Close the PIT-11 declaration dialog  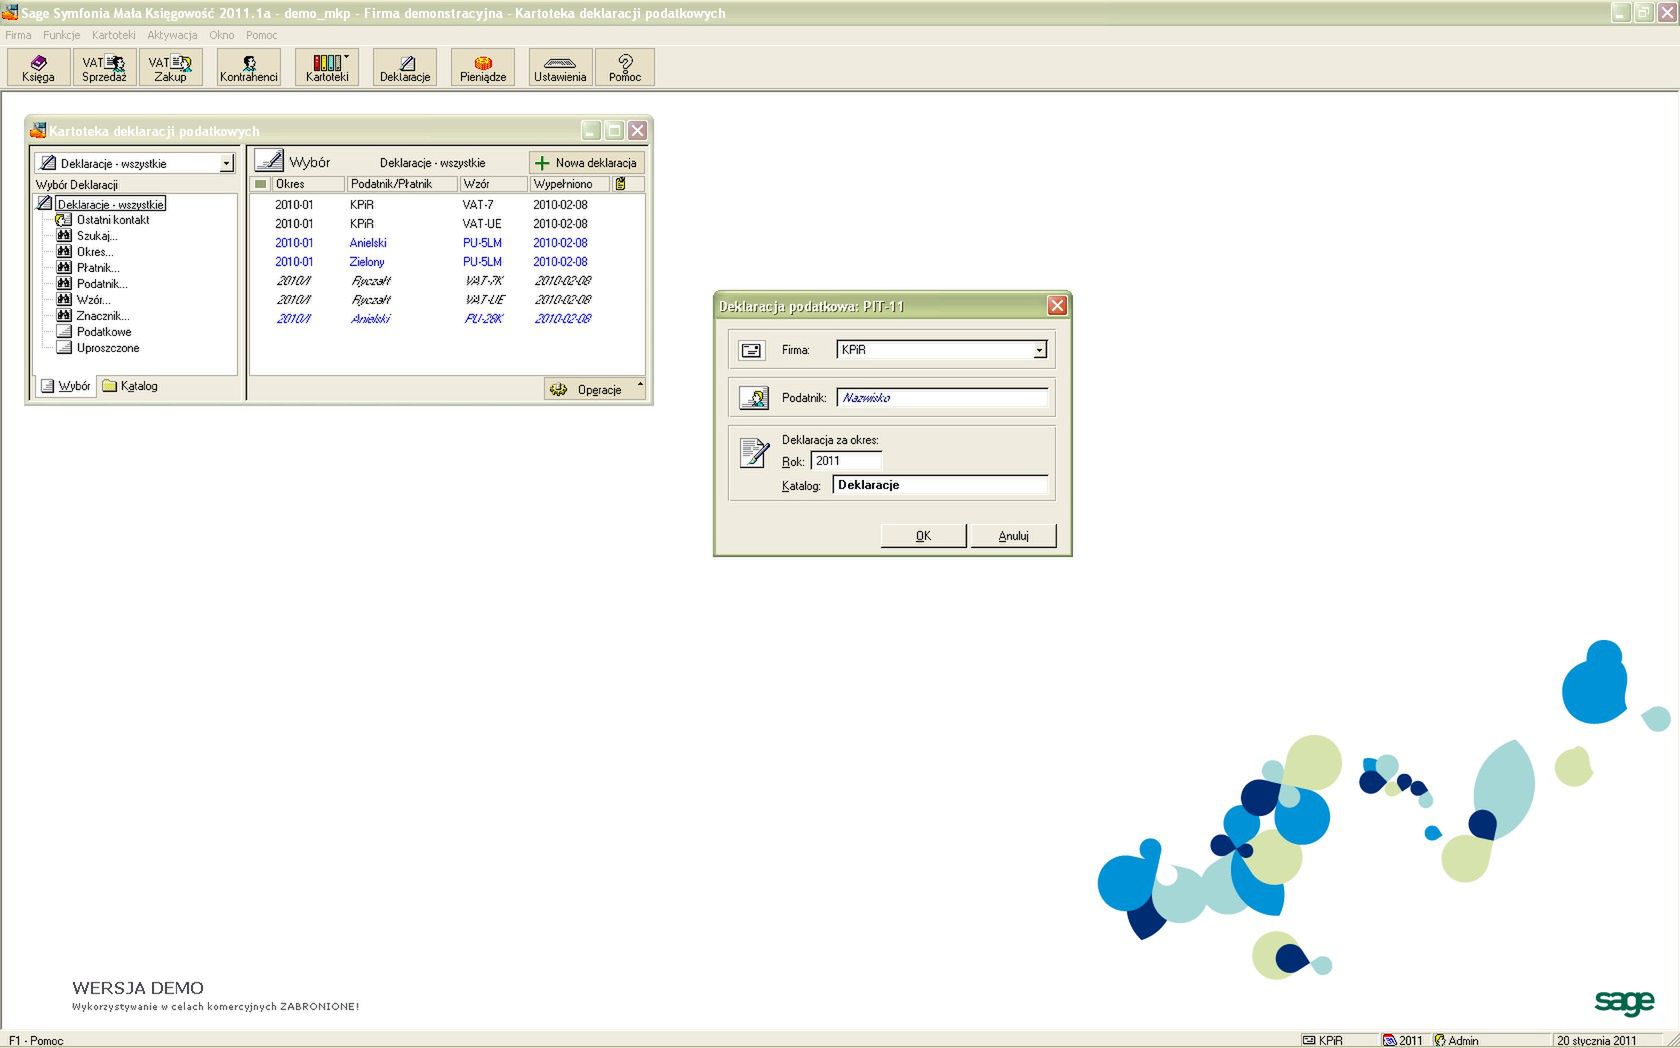coord(1056,306)
